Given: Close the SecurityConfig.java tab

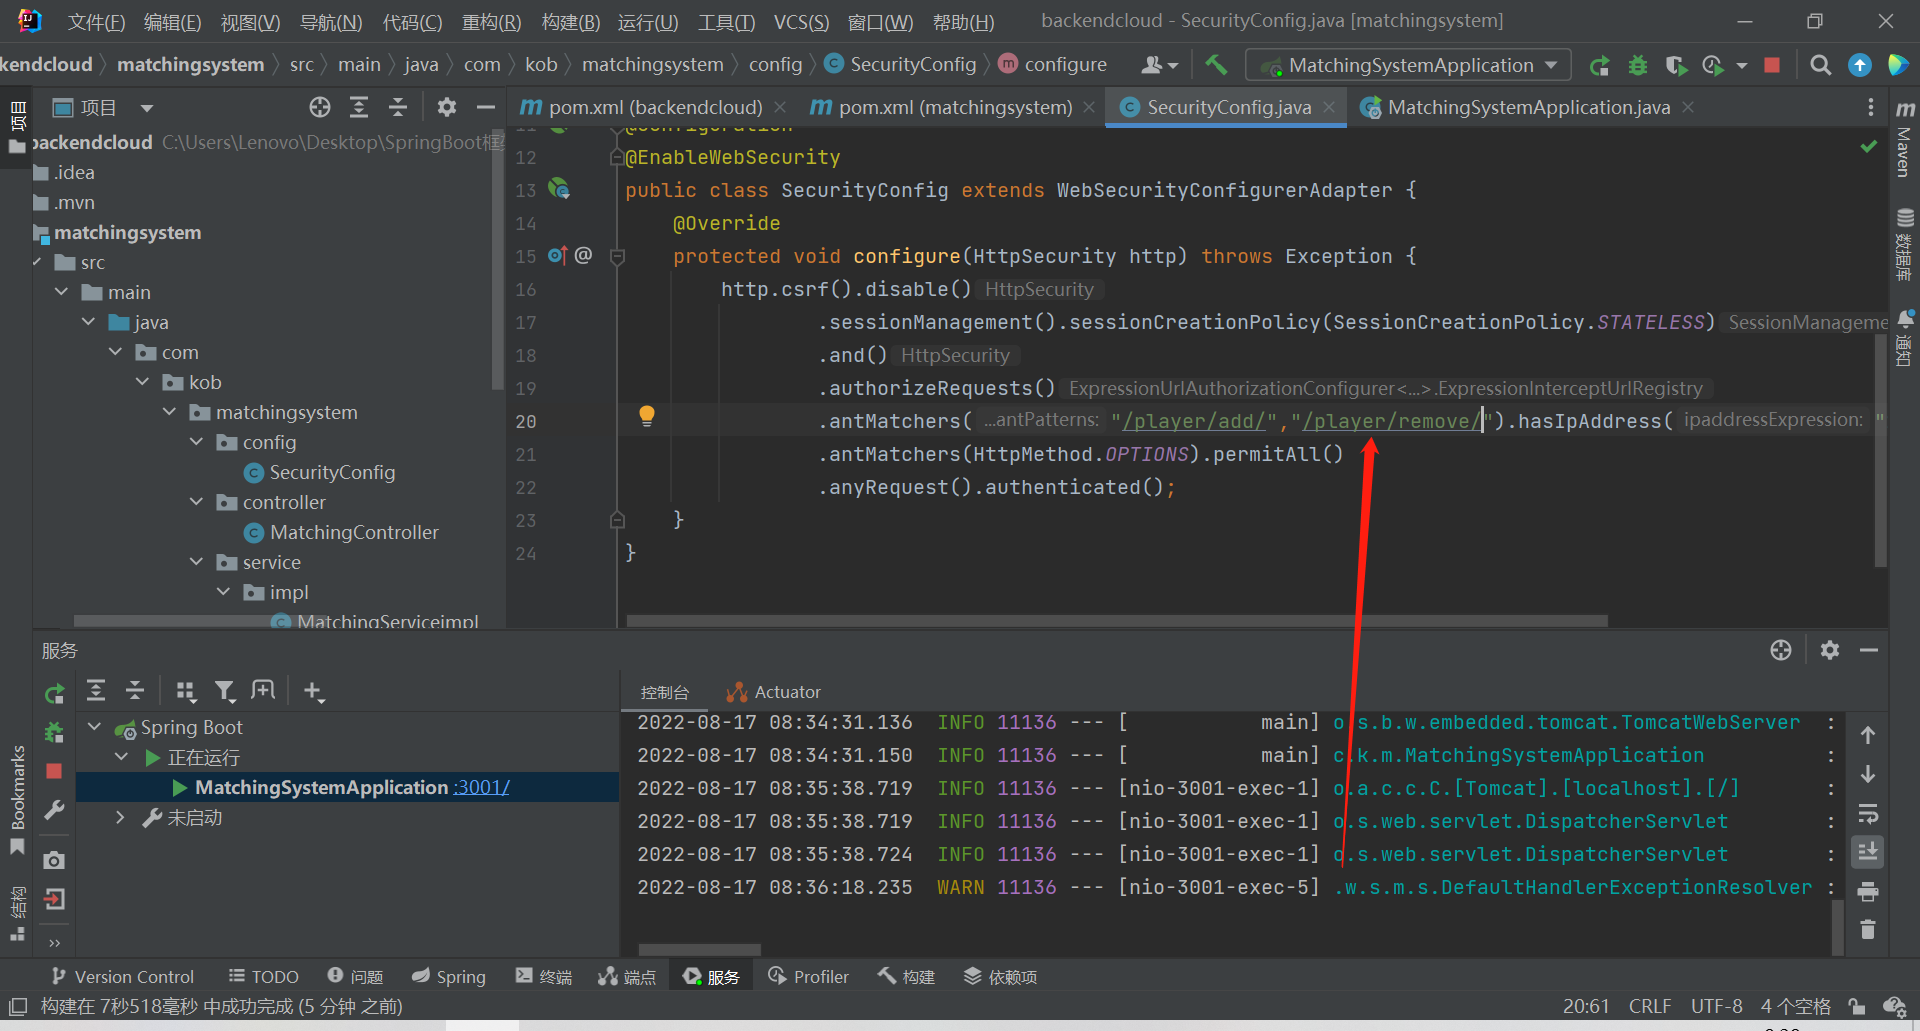Looking at the screenshot, I should [x=1329, y=107].
